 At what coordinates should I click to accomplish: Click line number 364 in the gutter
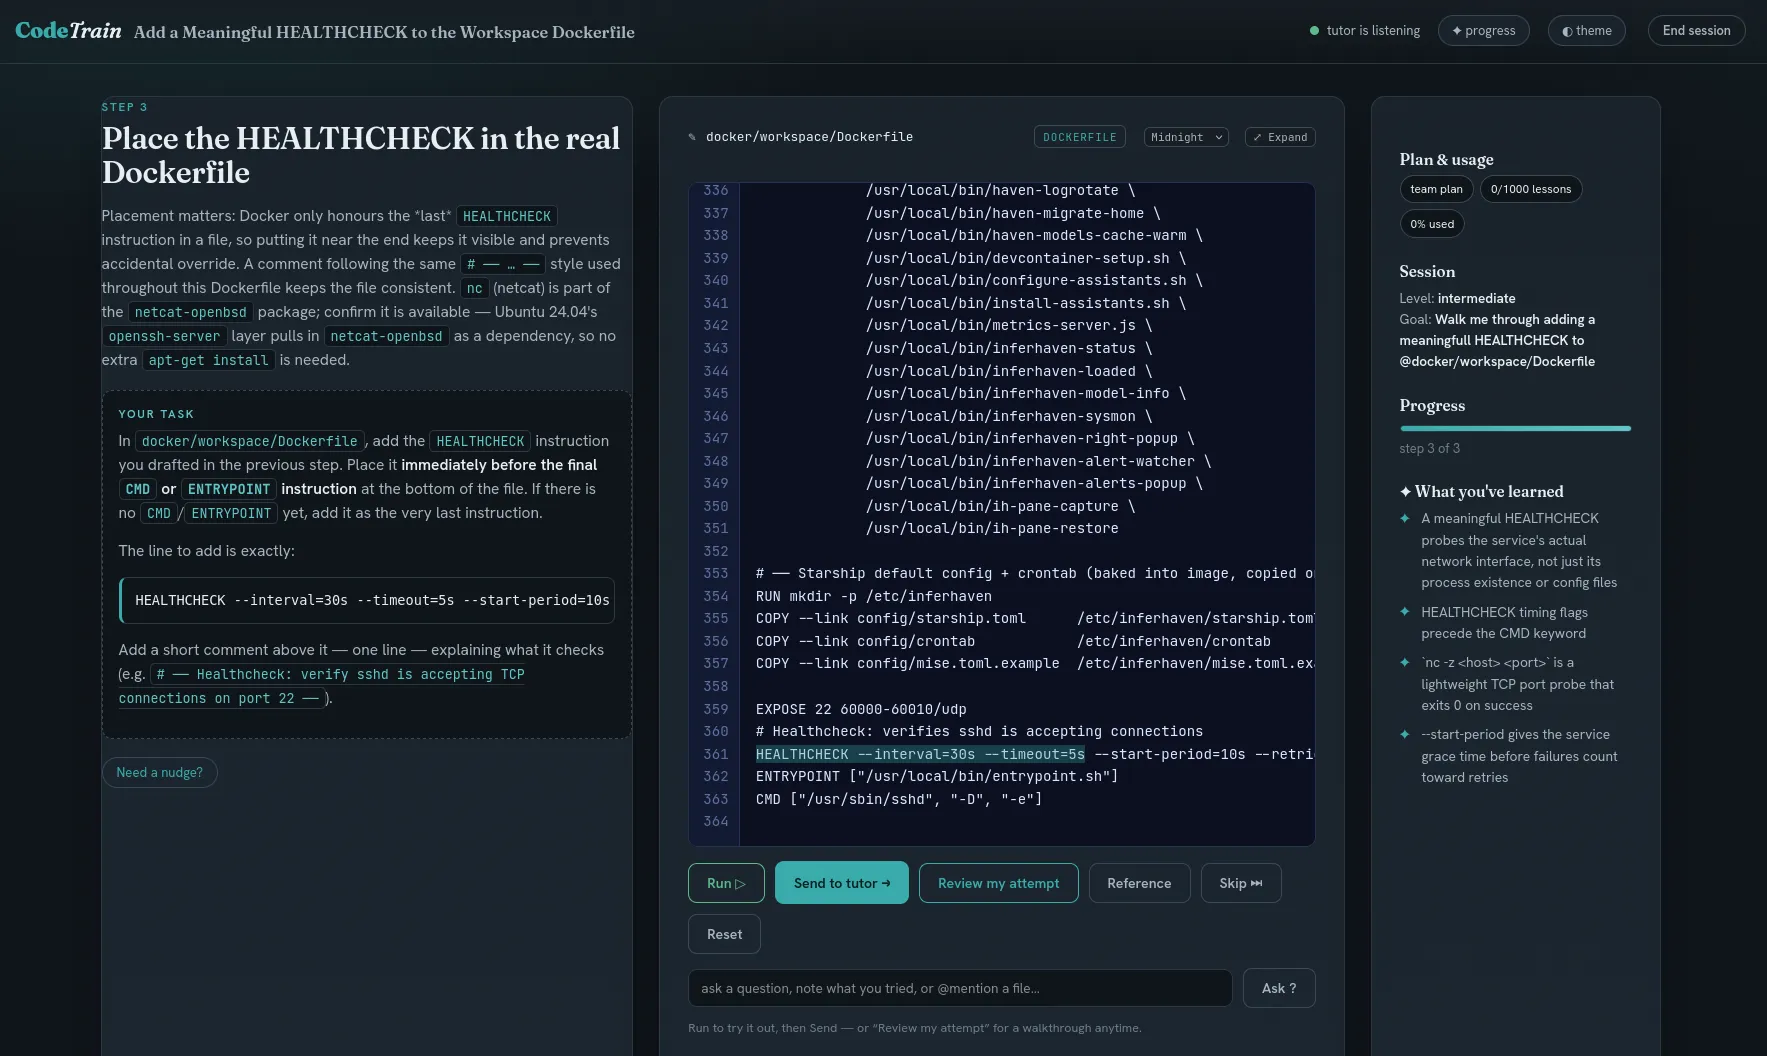(x=716, y=821)
